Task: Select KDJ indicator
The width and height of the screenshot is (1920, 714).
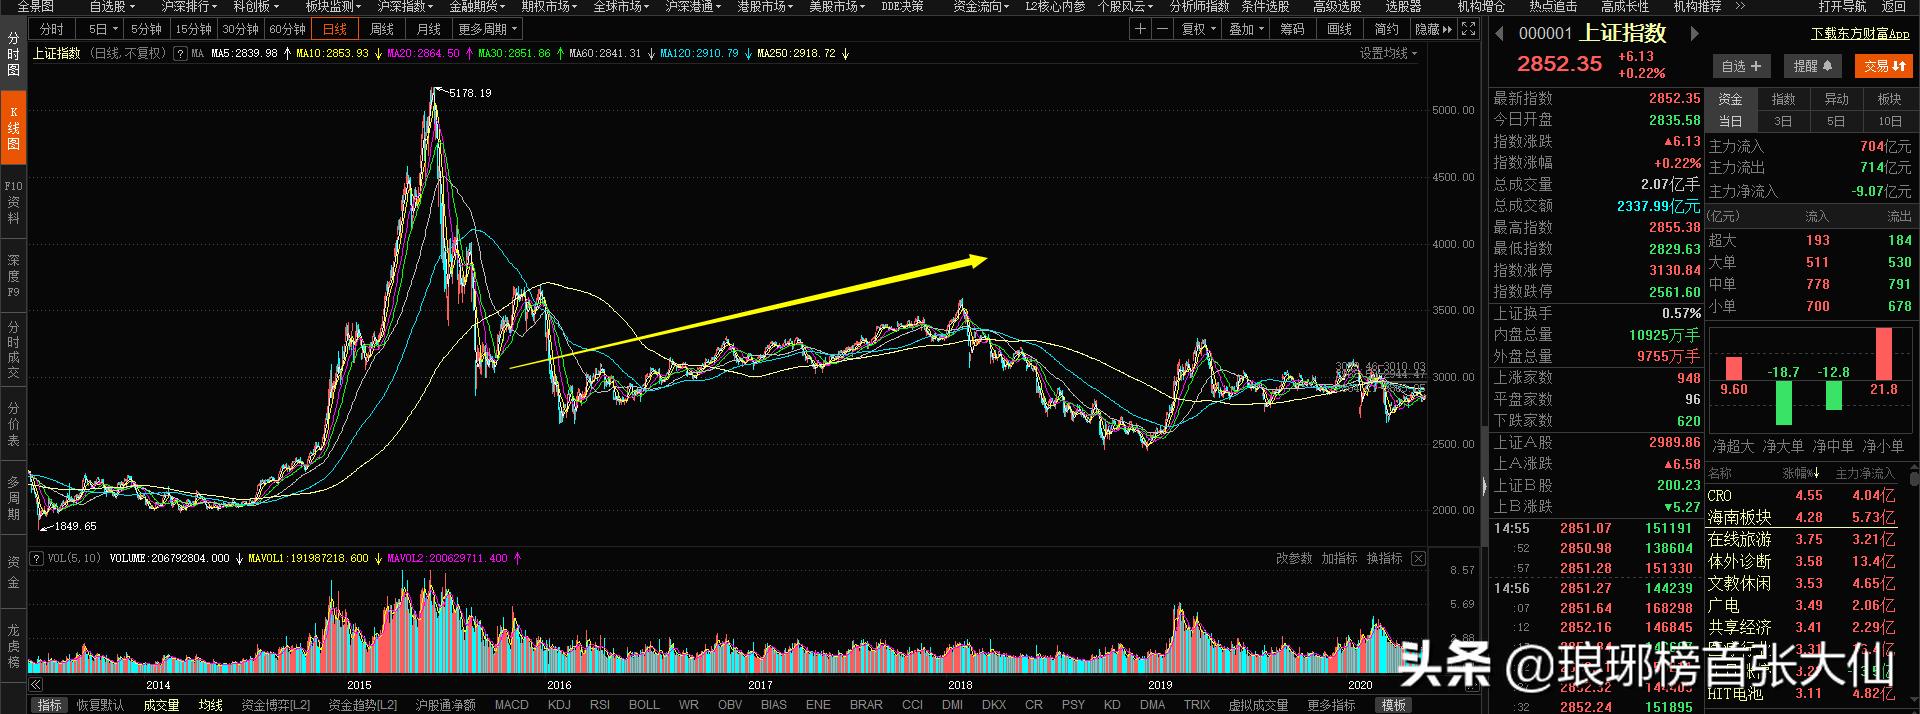Action: click(x=559, y=705)
